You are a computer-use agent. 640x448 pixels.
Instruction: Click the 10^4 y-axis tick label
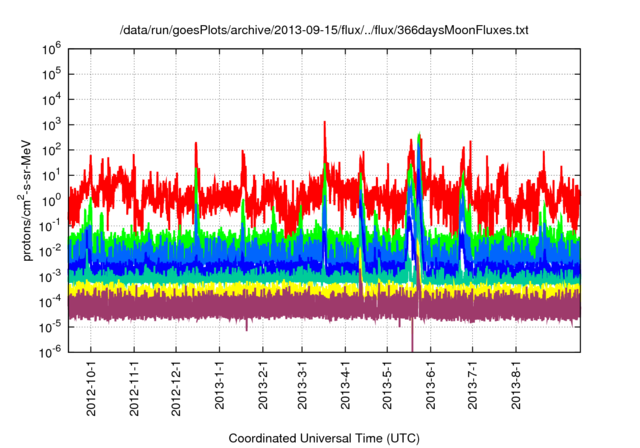point(52,99)
